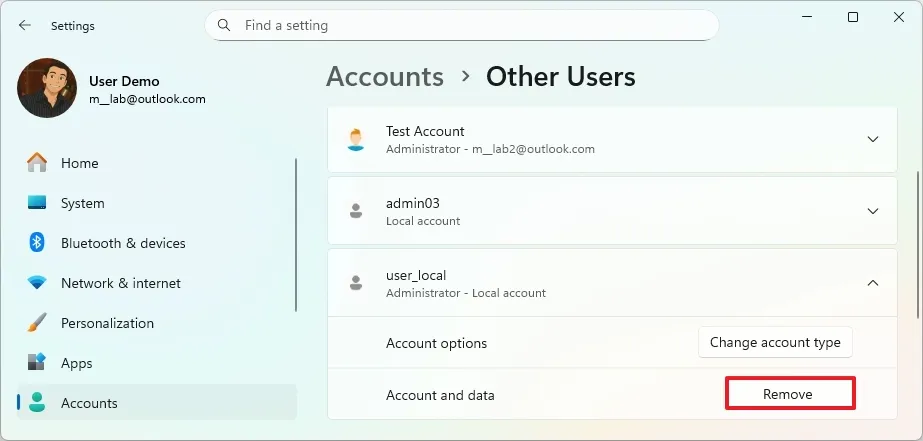923x441 pixels.
Task: Click the System monitor icon
Action: pos(37,203)
